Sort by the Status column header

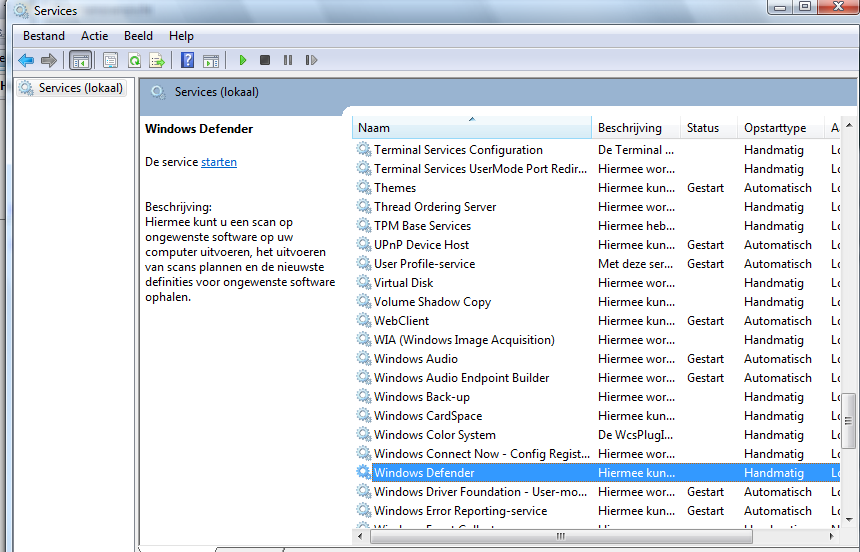click(709, 128)
